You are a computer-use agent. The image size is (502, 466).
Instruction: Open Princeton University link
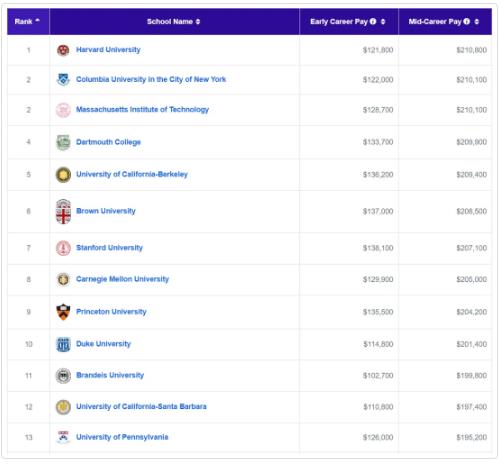click(x=111, y=312)
